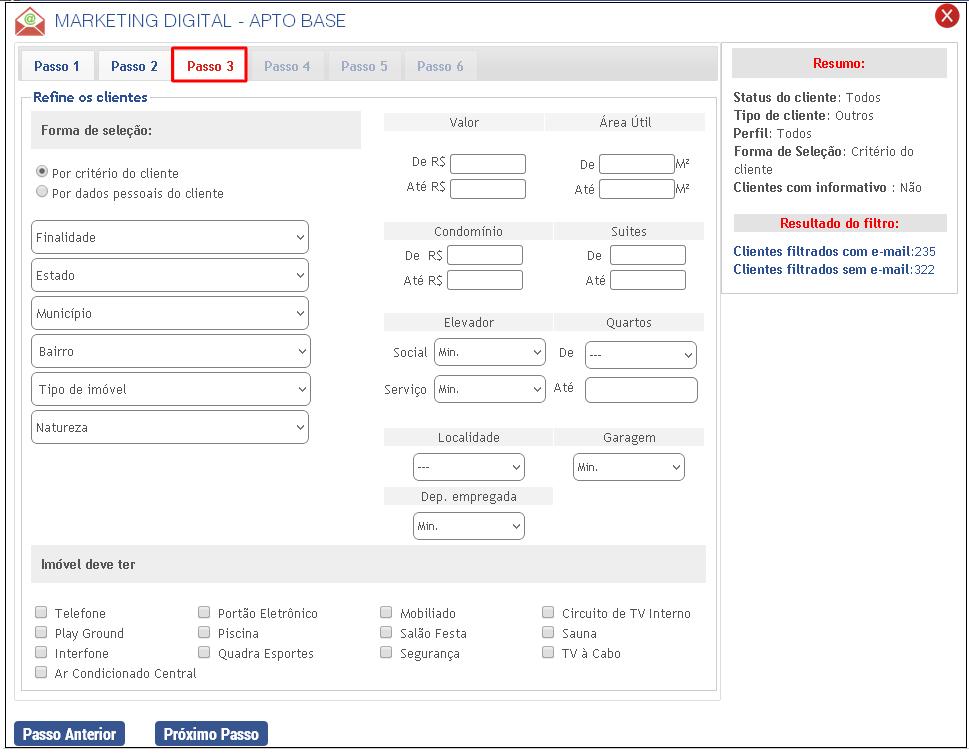Focus the Suites 'Até' input field
This screenshot has height=754, width=969.
648,280
